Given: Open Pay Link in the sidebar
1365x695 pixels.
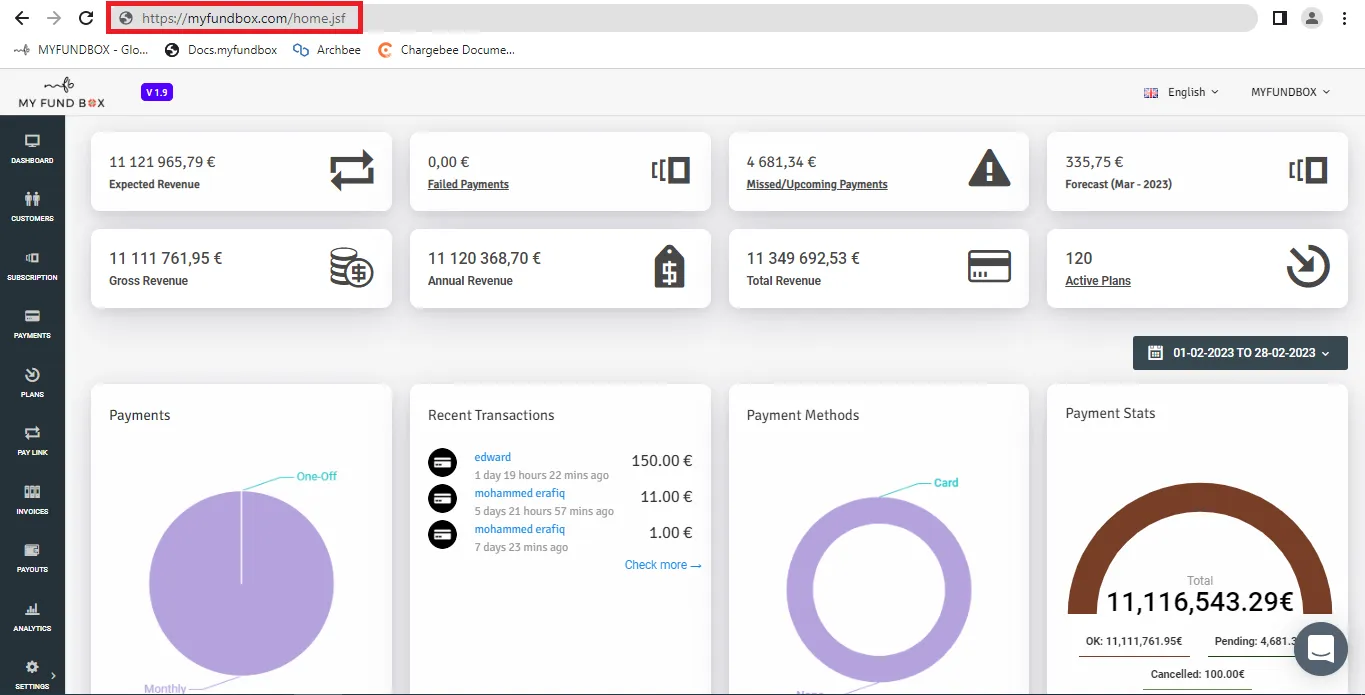Looking at the screenshot, I should click(x=32, y=440).
